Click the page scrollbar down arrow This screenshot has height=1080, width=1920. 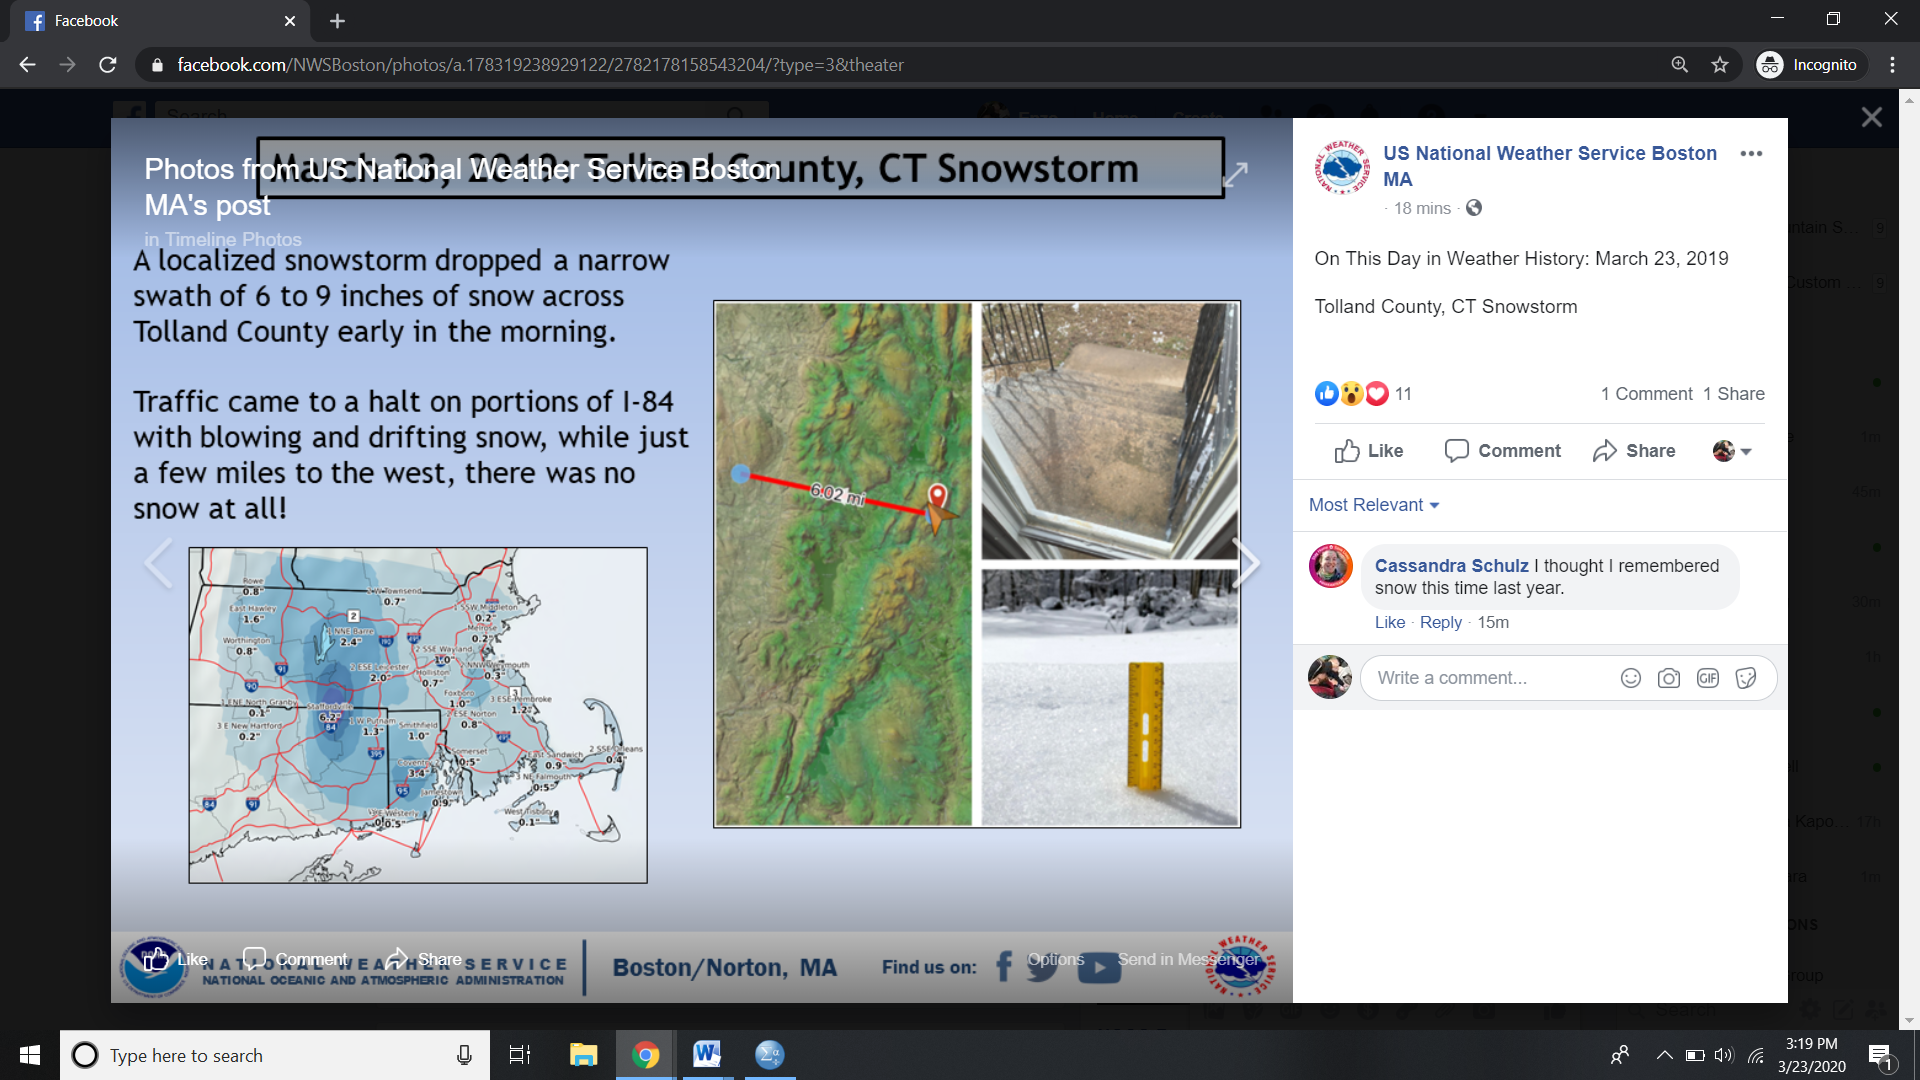[1909, 1021]
